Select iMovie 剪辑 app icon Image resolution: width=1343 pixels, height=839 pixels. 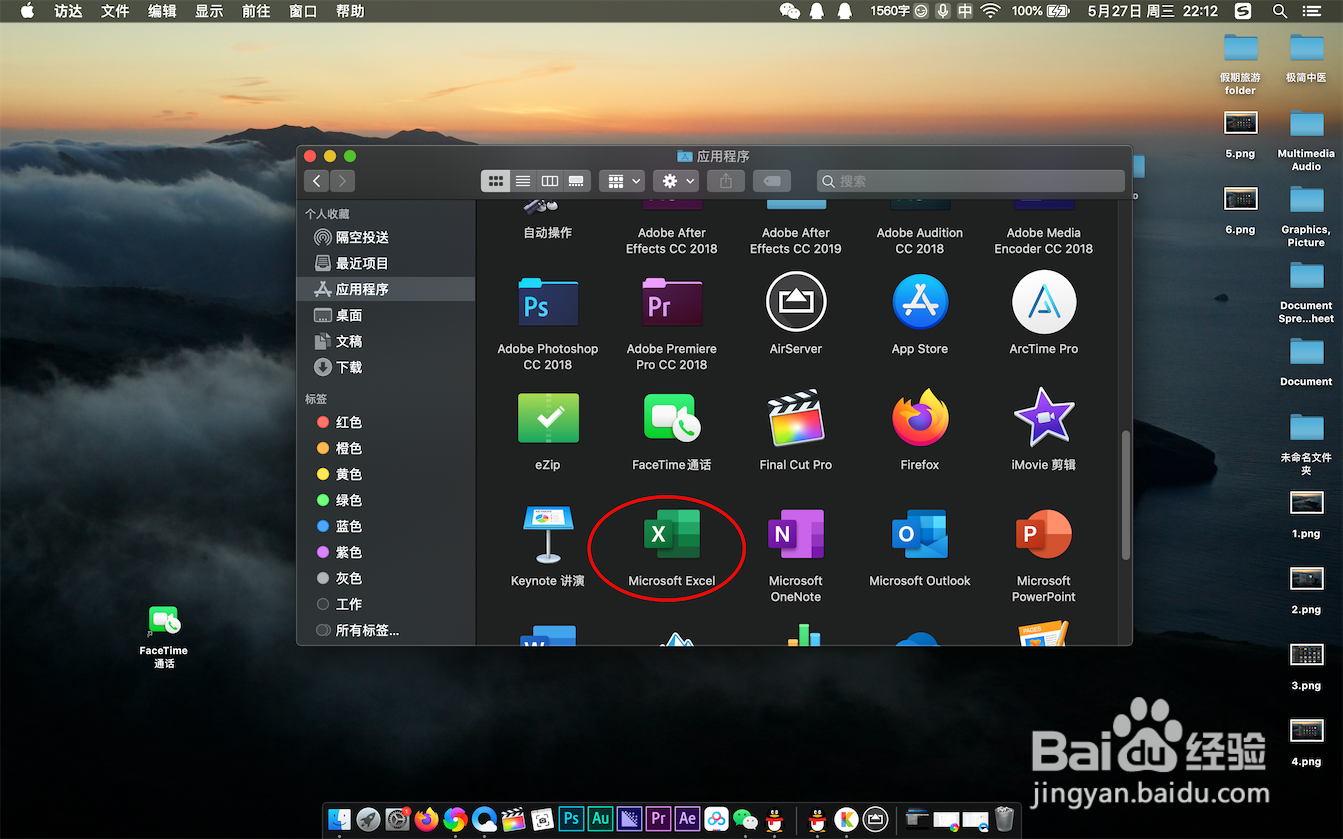pos(1044,418)
